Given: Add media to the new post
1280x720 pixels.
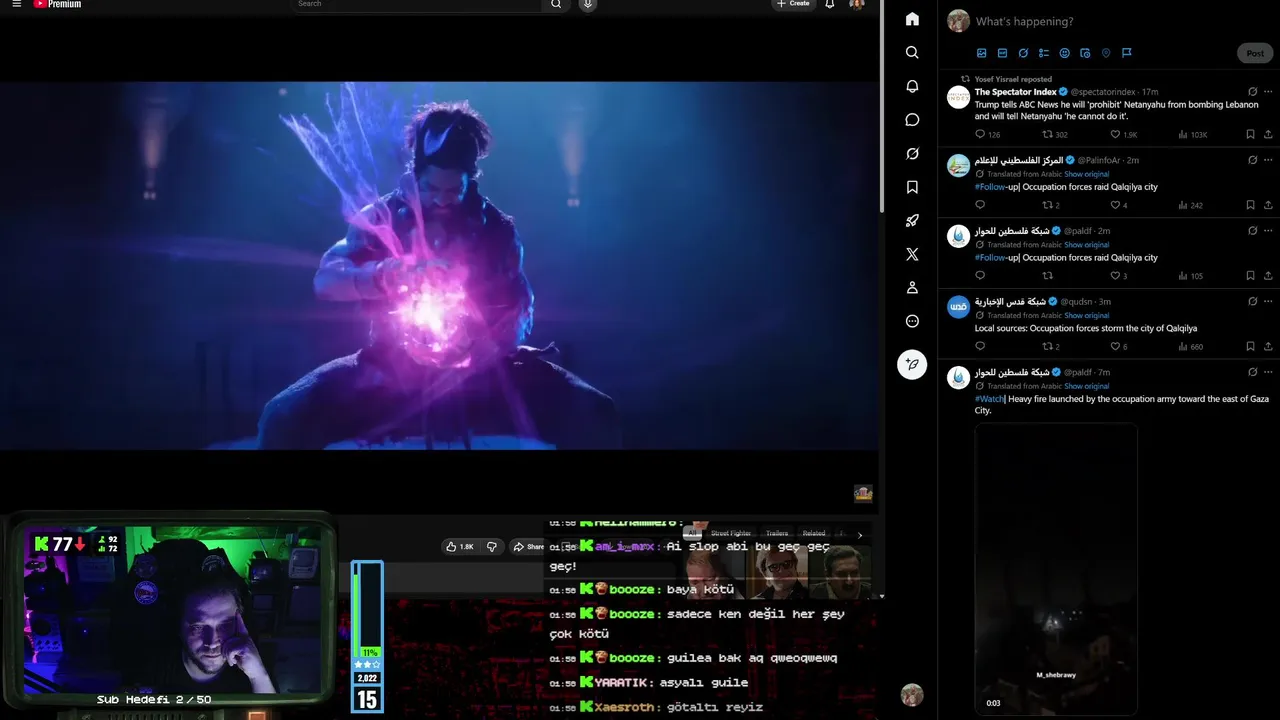Looking at the screenshot, I should [x=981, y=53].
